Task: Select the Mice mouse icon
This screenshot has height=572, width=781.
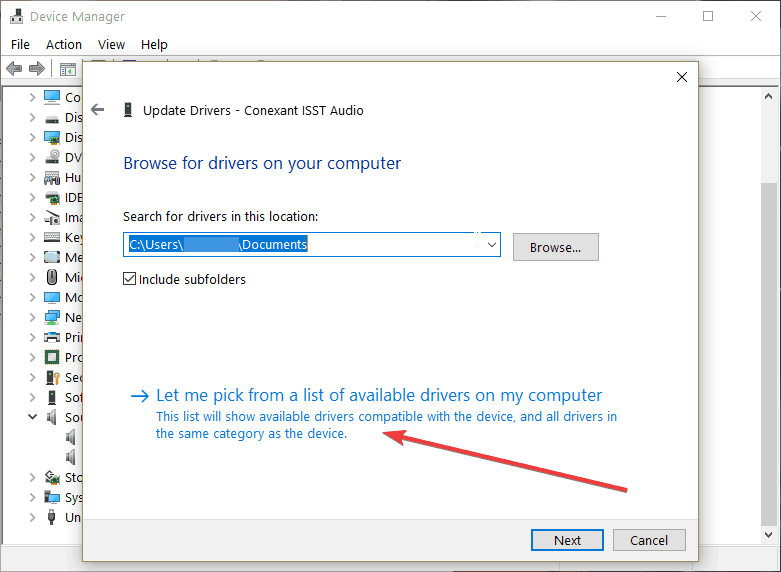Action: [52, 277]
